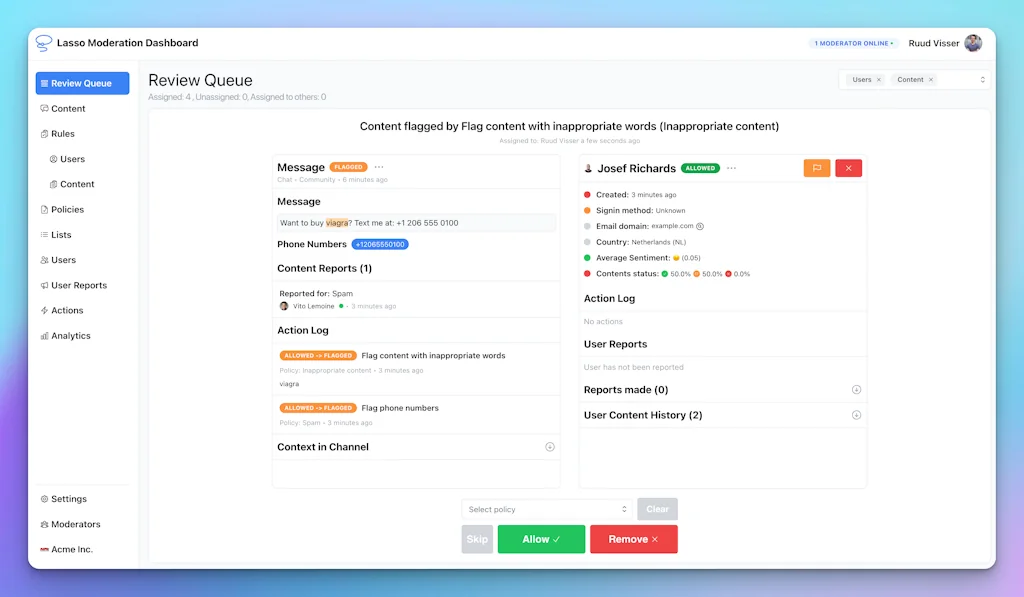Click 'Contents status' percentages row
Viewport: 1024px width, 597px height.
tap(667, 274)
